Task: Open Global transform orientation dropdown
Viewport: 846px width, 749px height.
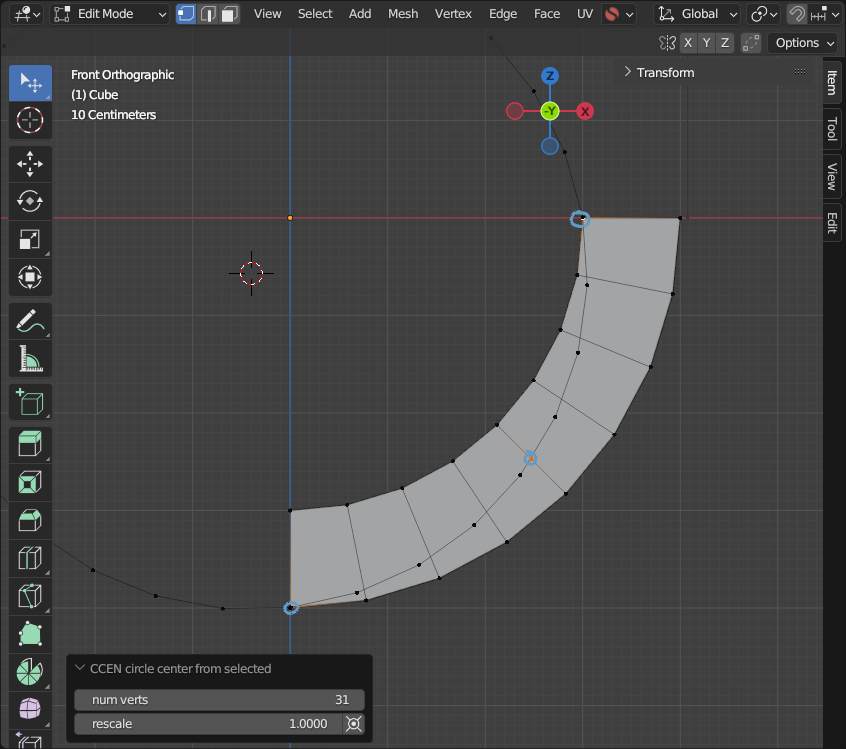Action: 697,14
